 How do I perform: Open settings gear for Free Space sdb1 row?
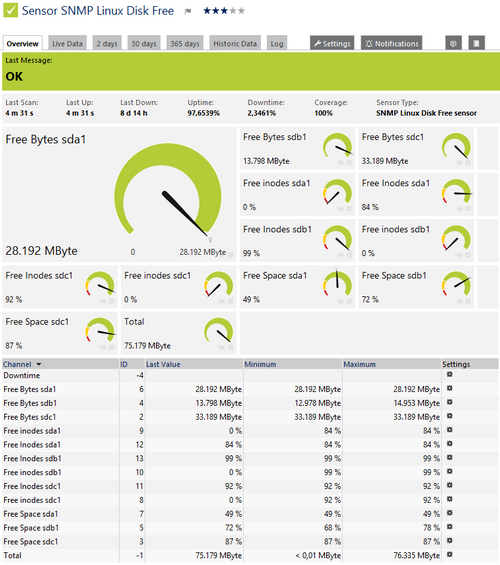(x=450, y=527)
